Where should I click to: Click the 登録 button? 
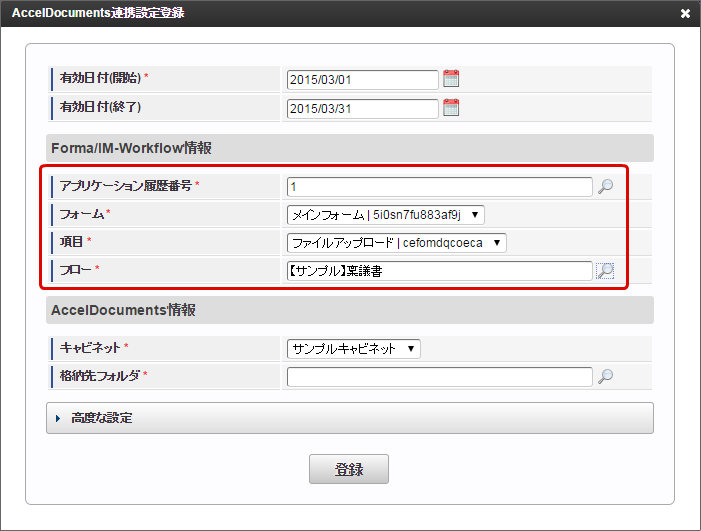point(349,469)
